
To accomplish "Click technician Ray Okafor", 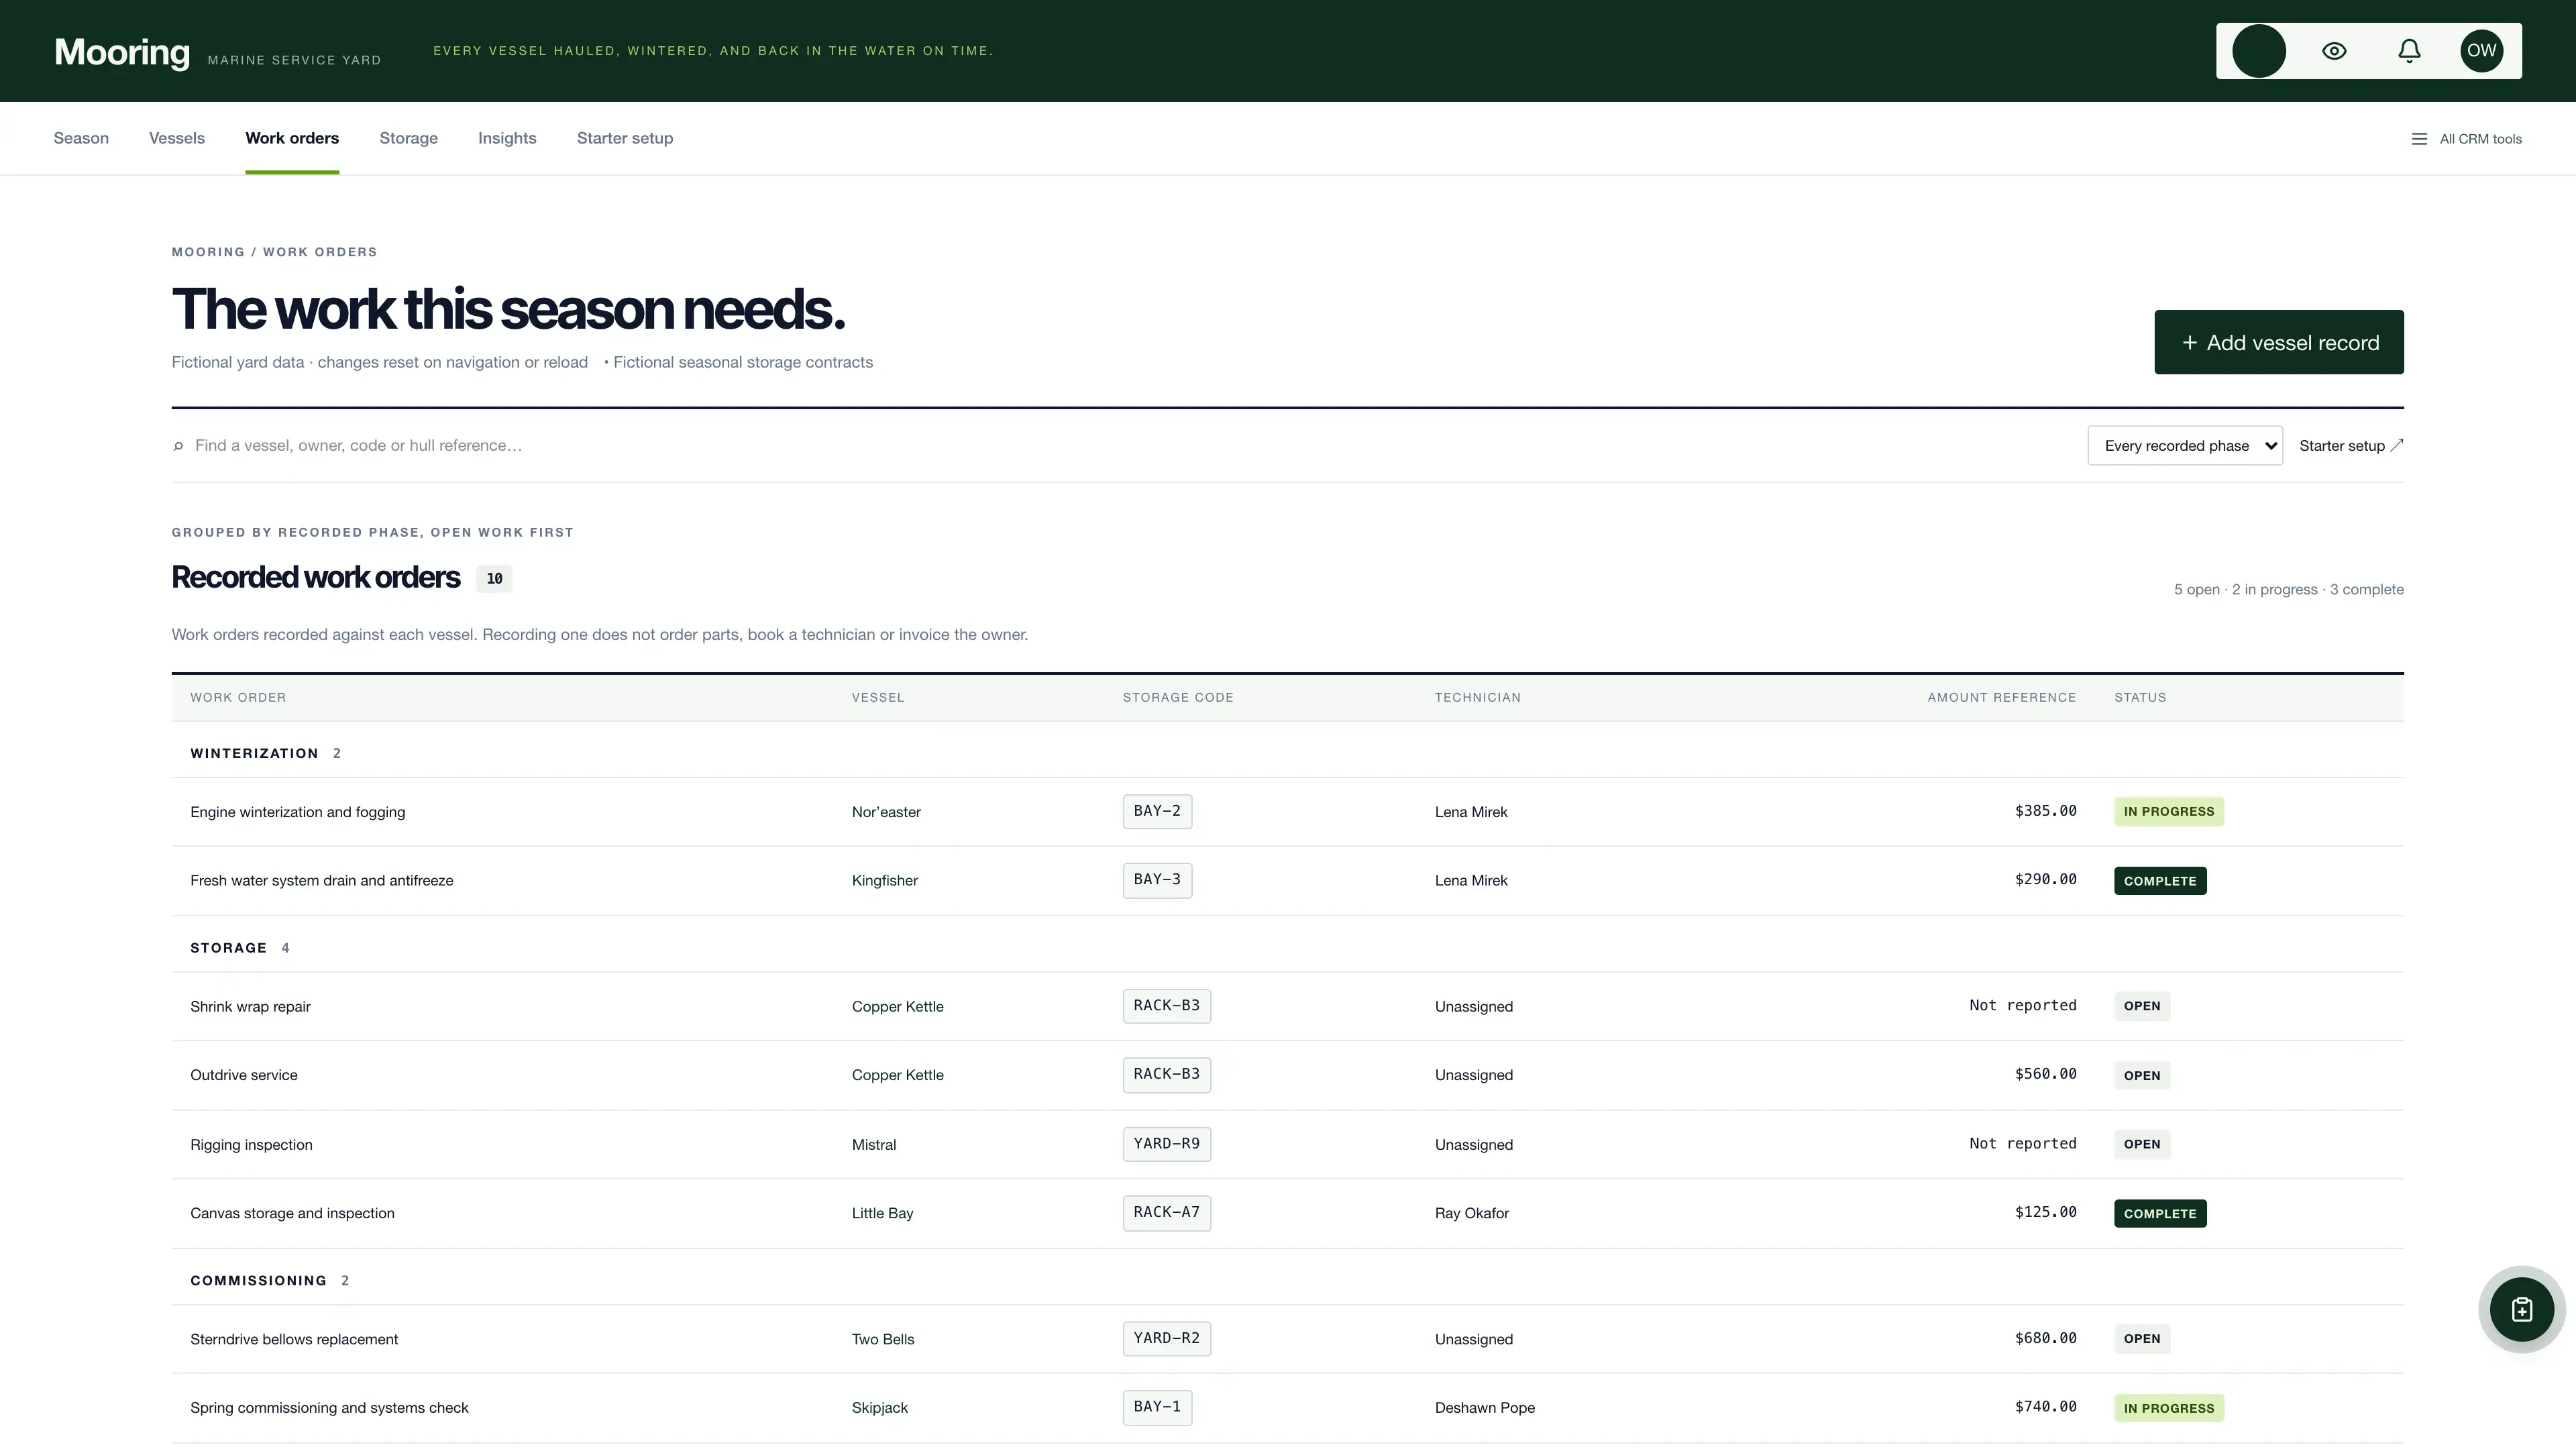I will click(x=1472, y=1213).
